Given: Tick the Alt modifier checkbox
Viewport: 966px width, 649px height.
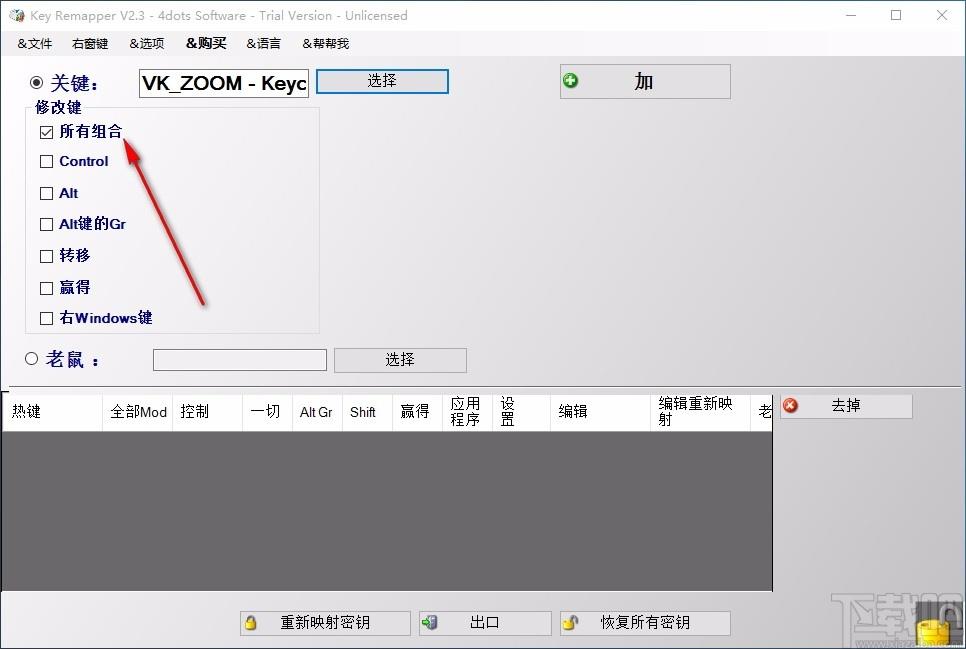Looking at the screenshot, I should pyautogui.click(x=47, y=194).
